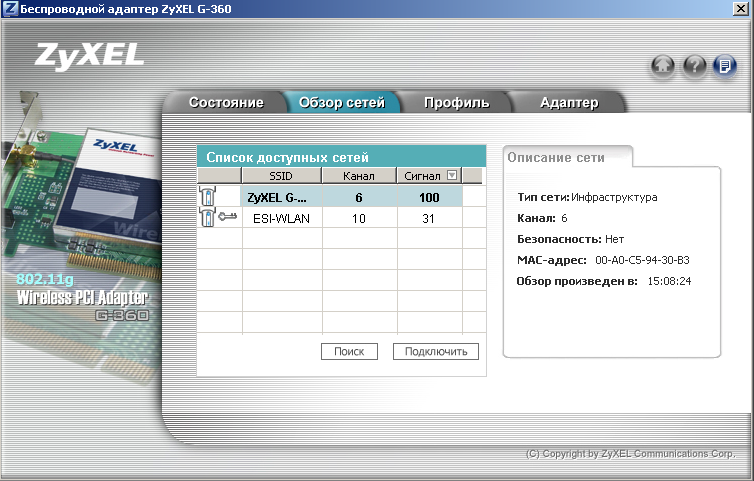Click the Подключить button
Image resolution: width=754 pixels, height=481 pixels.
[436, 352]
